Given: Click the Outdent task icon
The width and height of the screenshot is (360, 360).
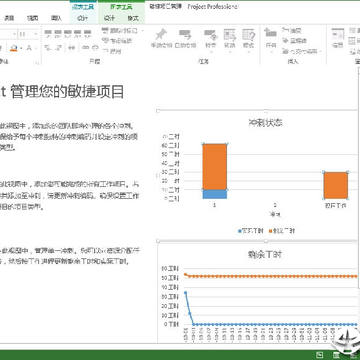Looking at the screenshot, I should click(48, 48).
